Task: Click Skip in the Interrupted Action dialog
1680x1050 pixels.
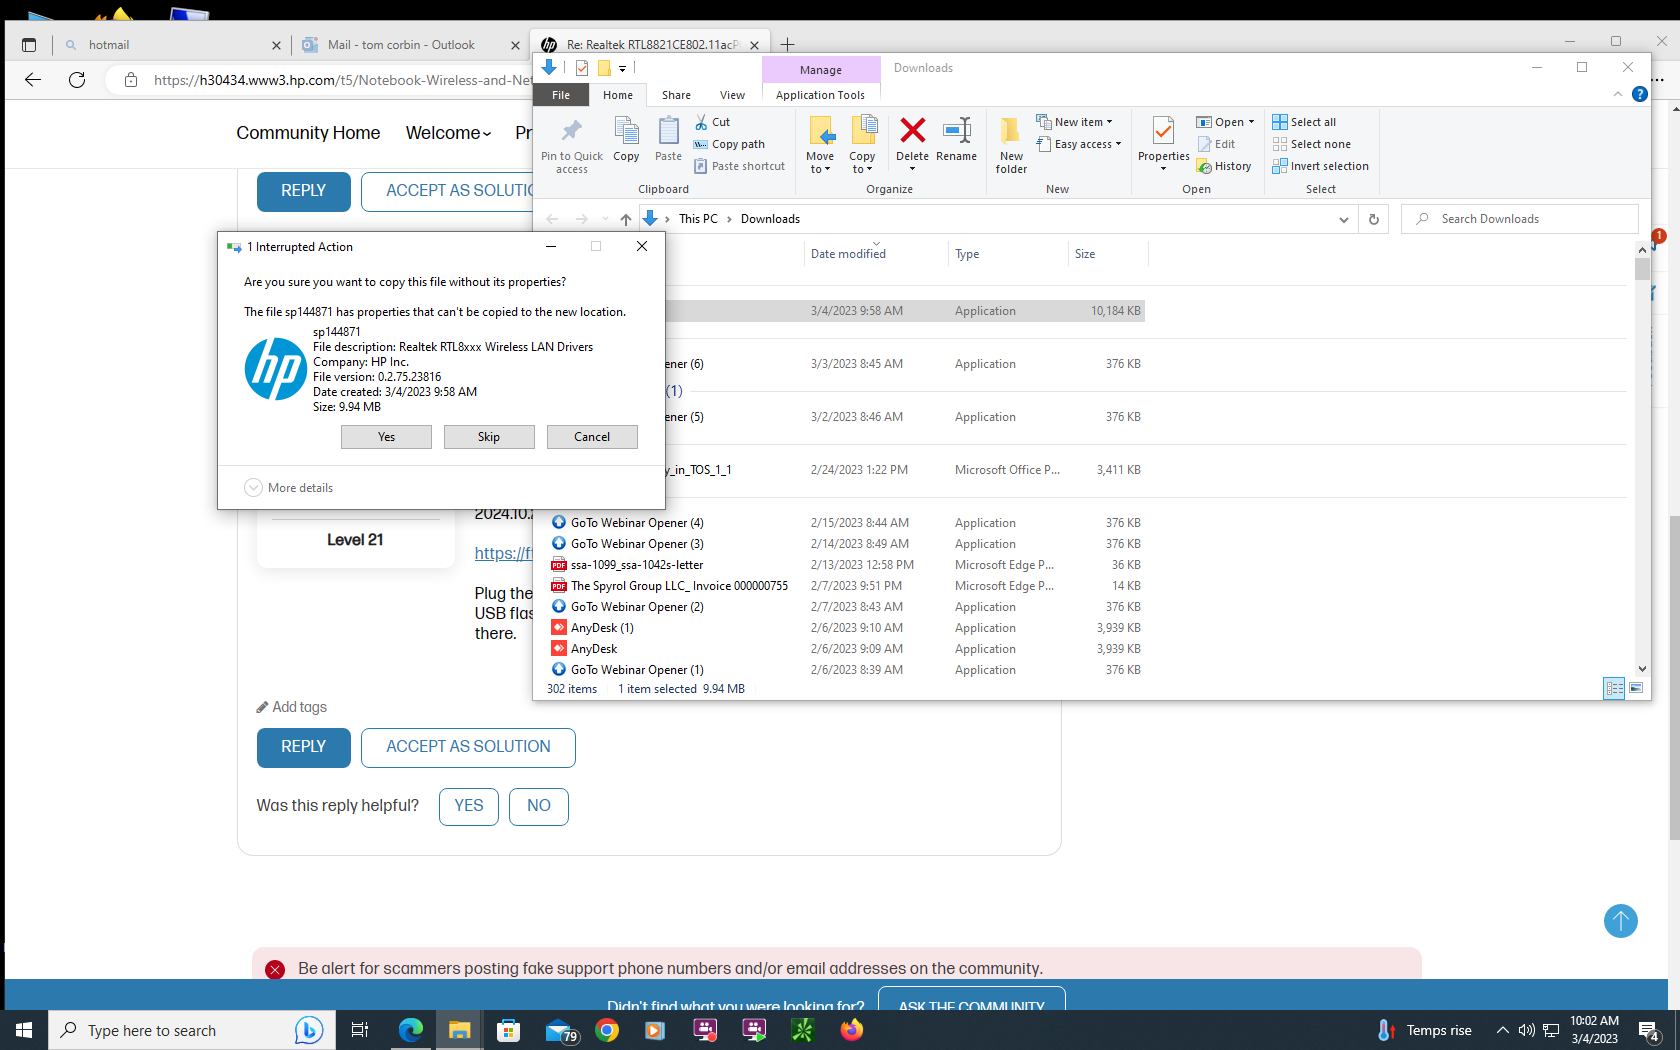Action: pyautogui.click(x=489, y=437)
